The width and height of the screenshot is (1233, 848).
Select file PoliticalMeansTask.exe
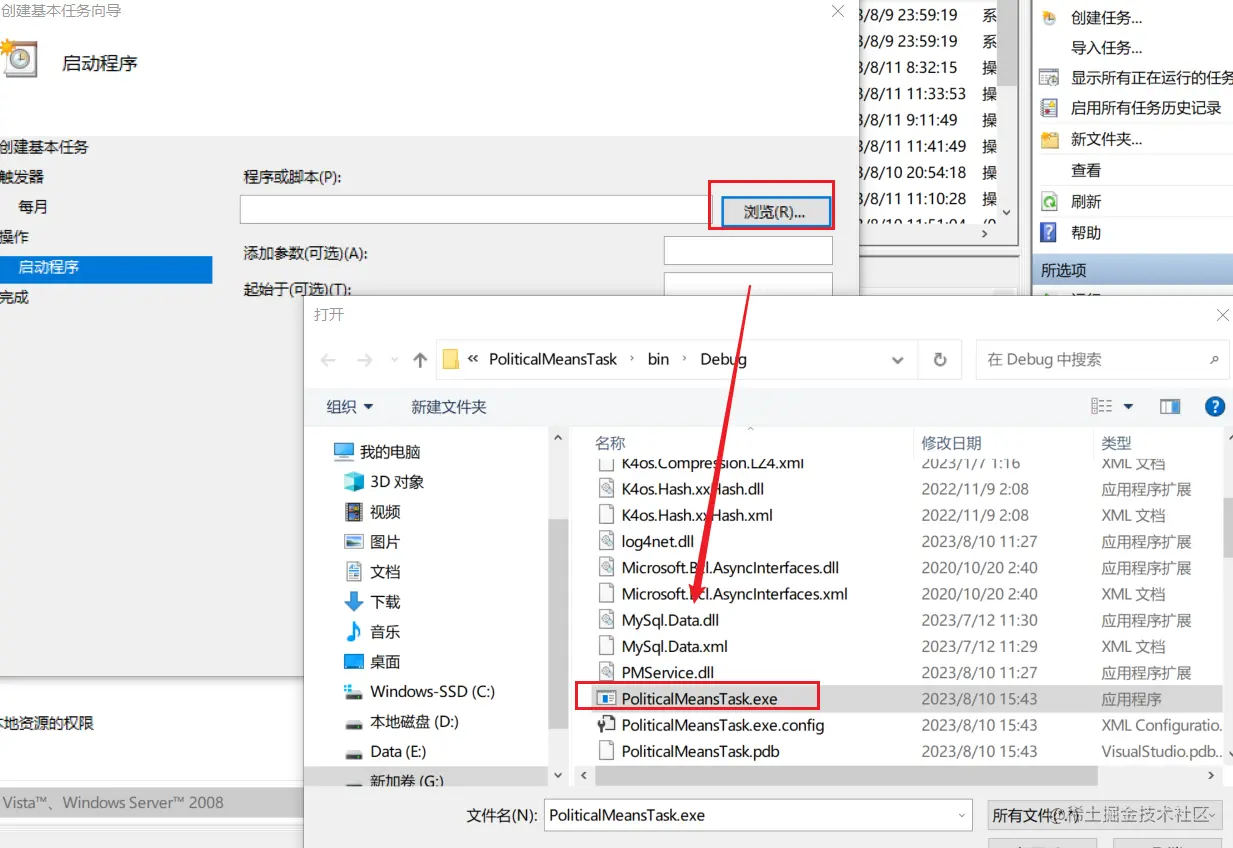699,698
